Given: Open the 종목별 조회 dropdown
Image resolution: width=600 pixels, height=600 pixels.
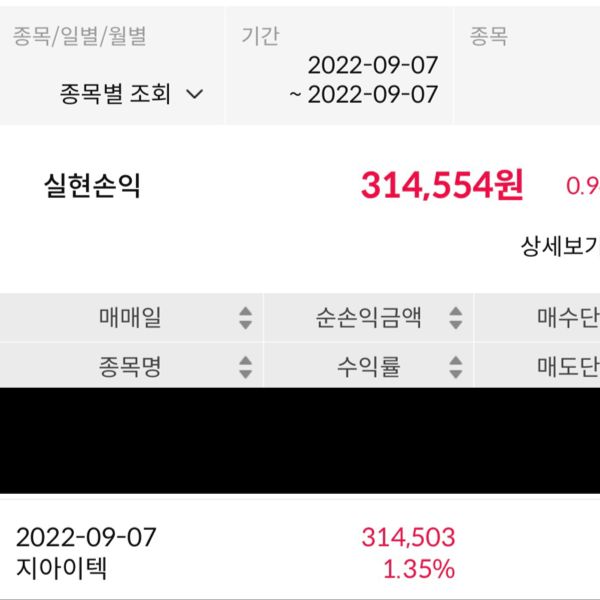Looking at the screenshot, I should coord(131,94).
